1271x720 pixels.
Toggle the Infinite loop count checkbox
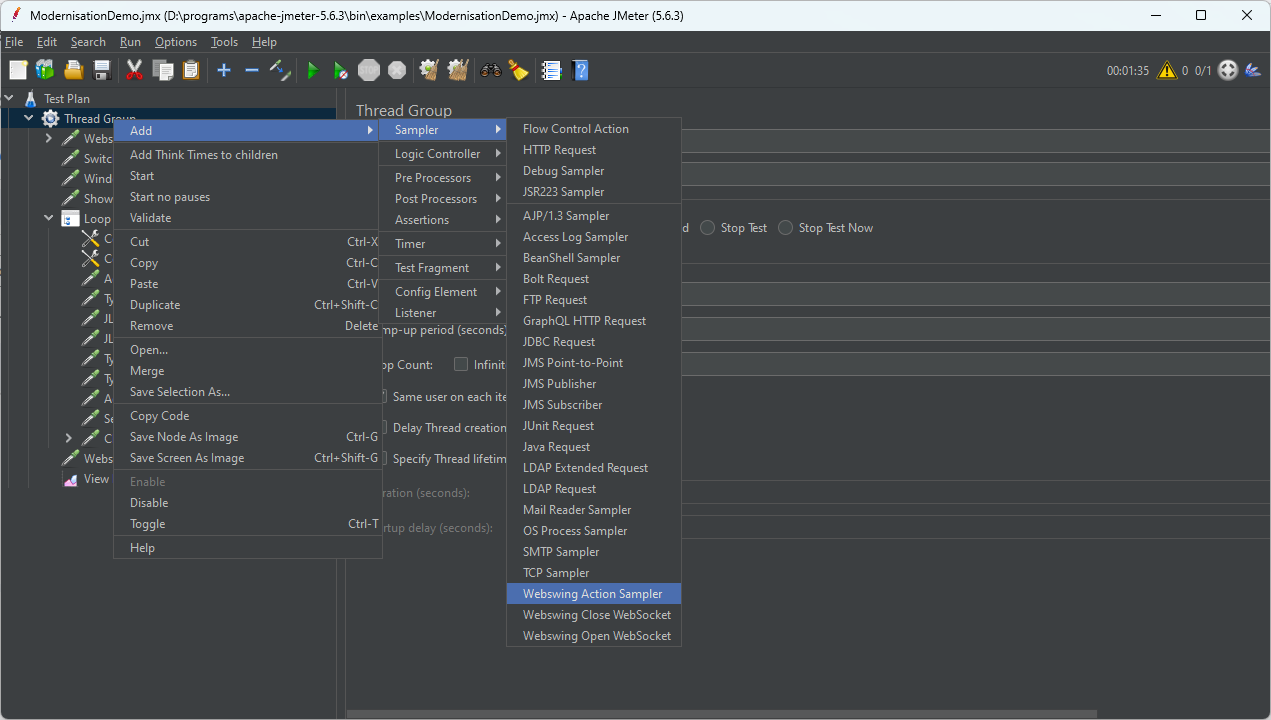coord(461,365)
